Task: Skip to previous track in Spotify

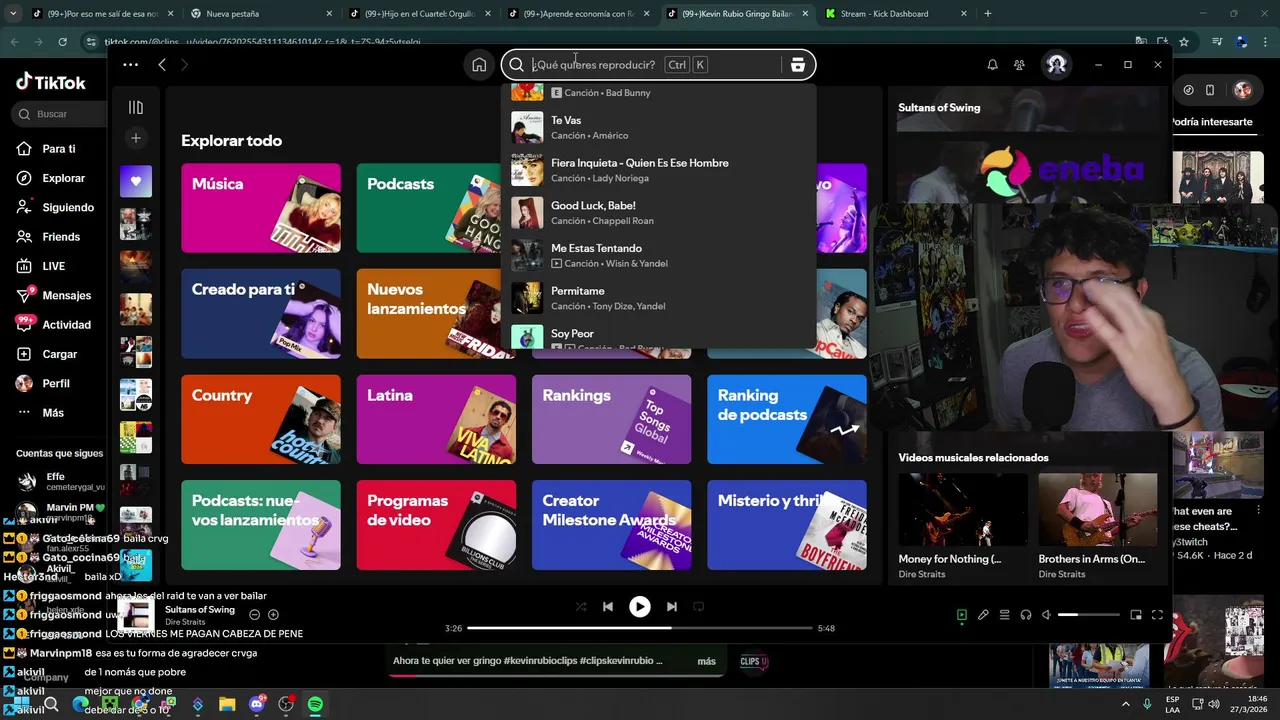Action: pyautogui.click(x=607, y=607)
